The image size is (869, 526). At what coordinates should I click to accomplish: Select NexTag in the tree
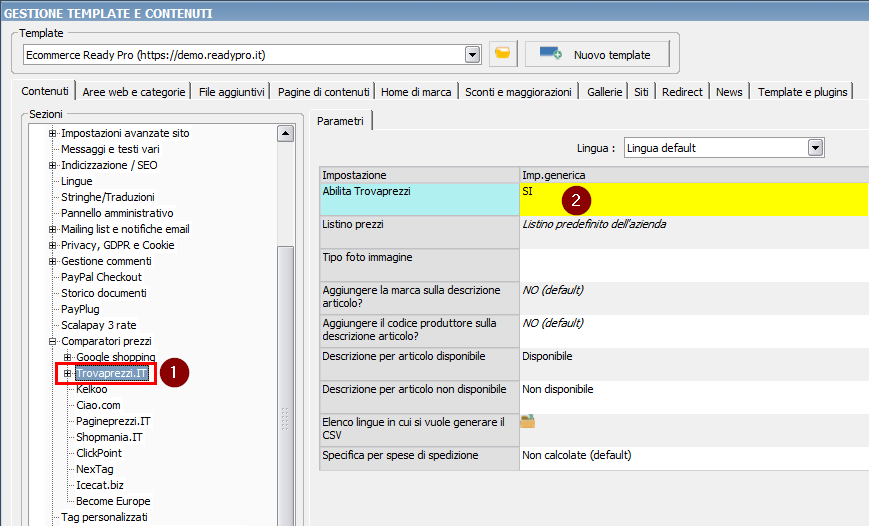click(x=95, y=469)
